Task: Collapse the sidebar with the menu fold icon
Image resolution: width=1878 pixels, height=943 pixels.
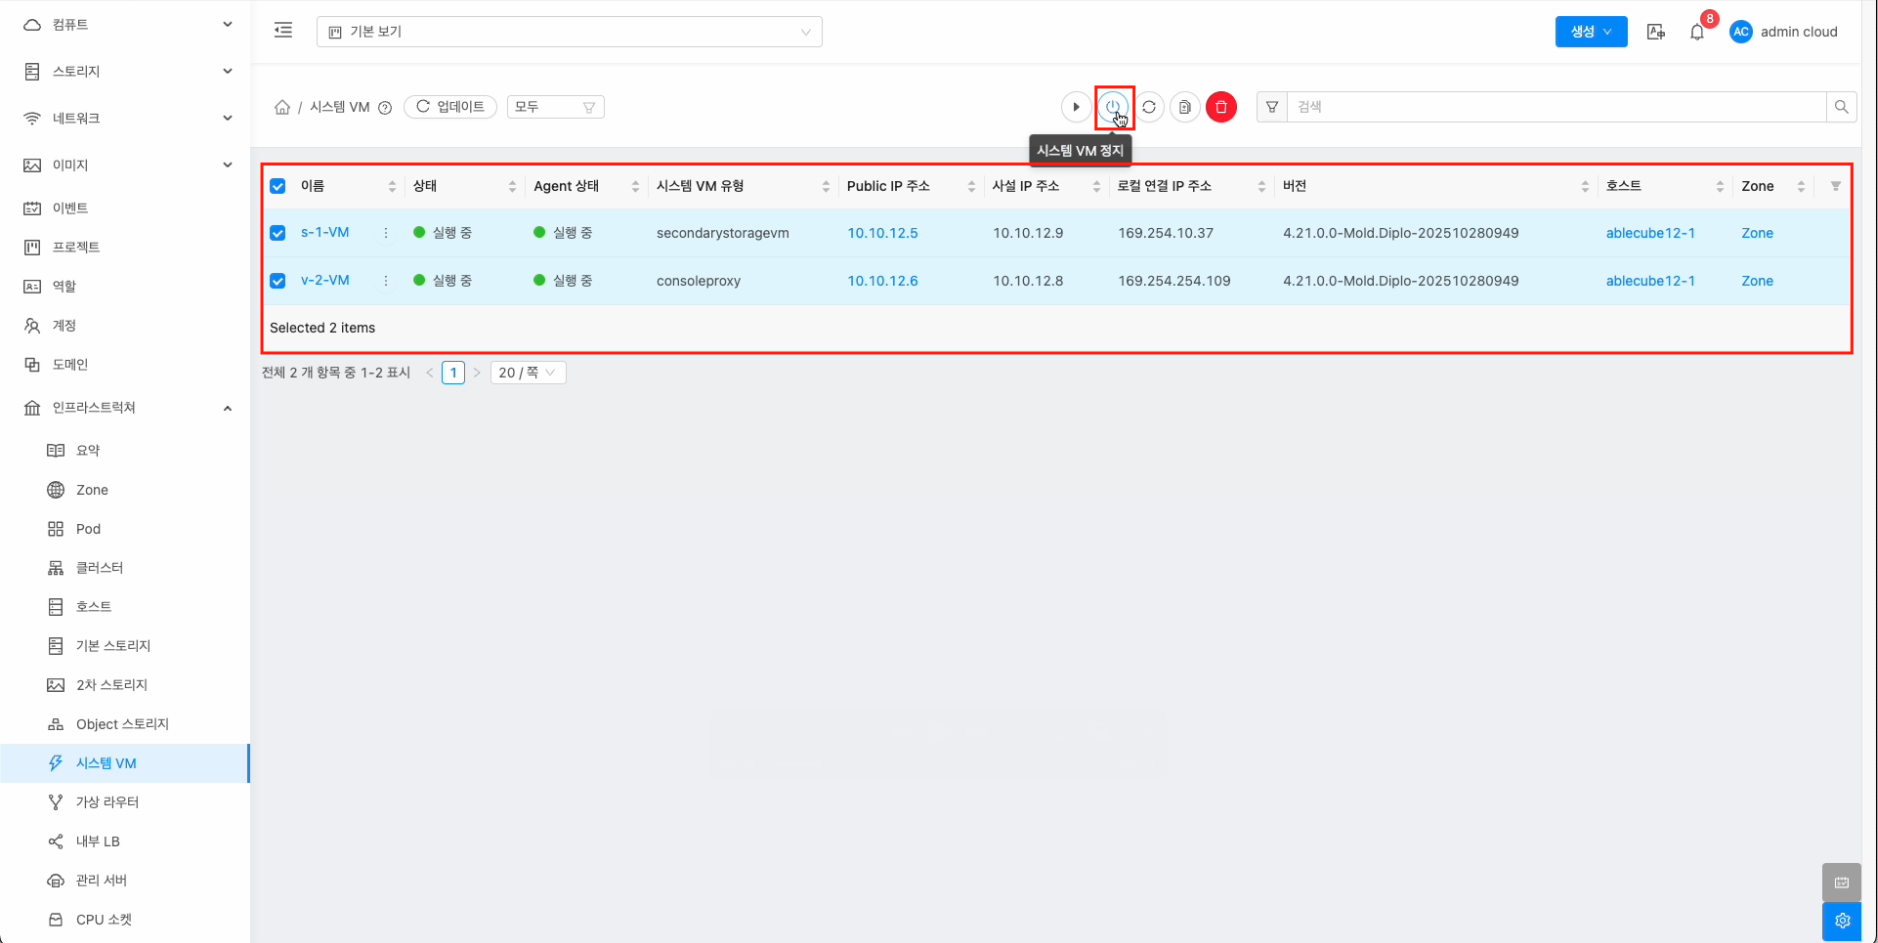Action: click(284, 31)
